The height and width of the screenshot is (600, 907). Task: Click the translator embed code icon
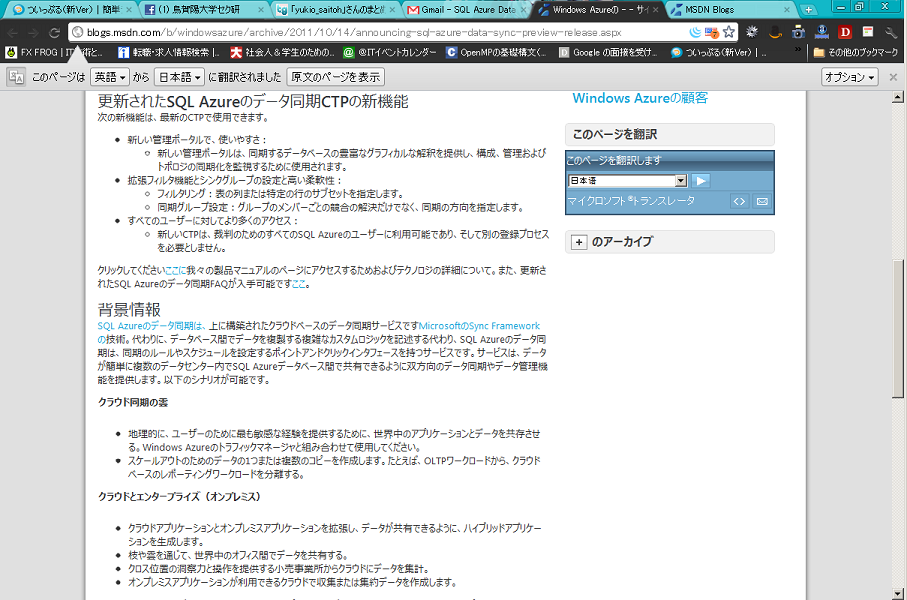pos(739,201)
